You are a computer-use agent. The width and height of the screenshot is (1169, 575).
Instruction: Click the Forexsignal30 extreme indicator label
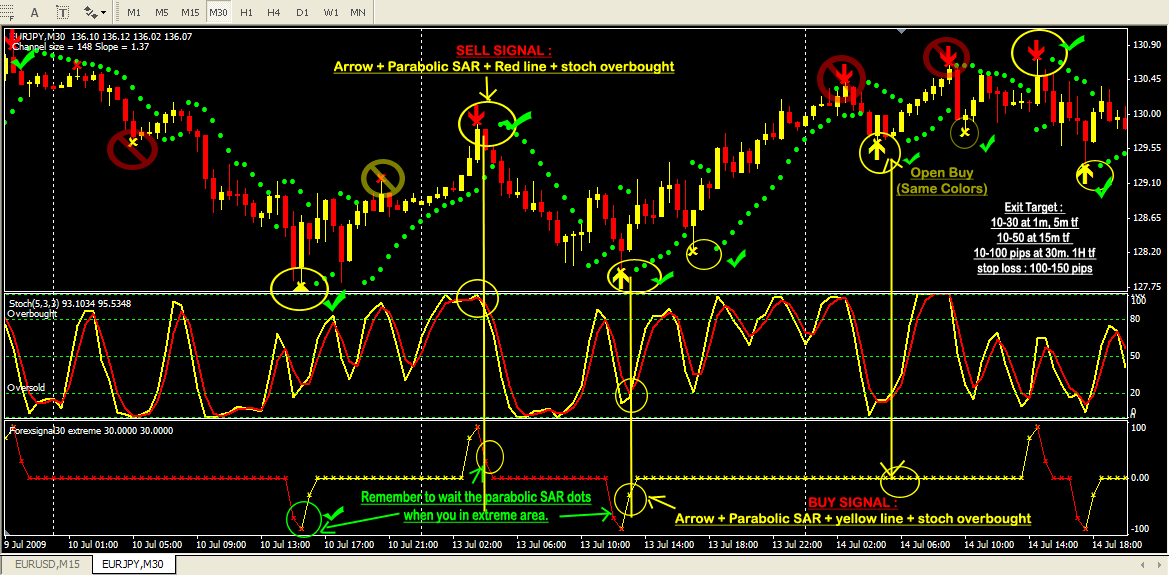click(90, 431)
